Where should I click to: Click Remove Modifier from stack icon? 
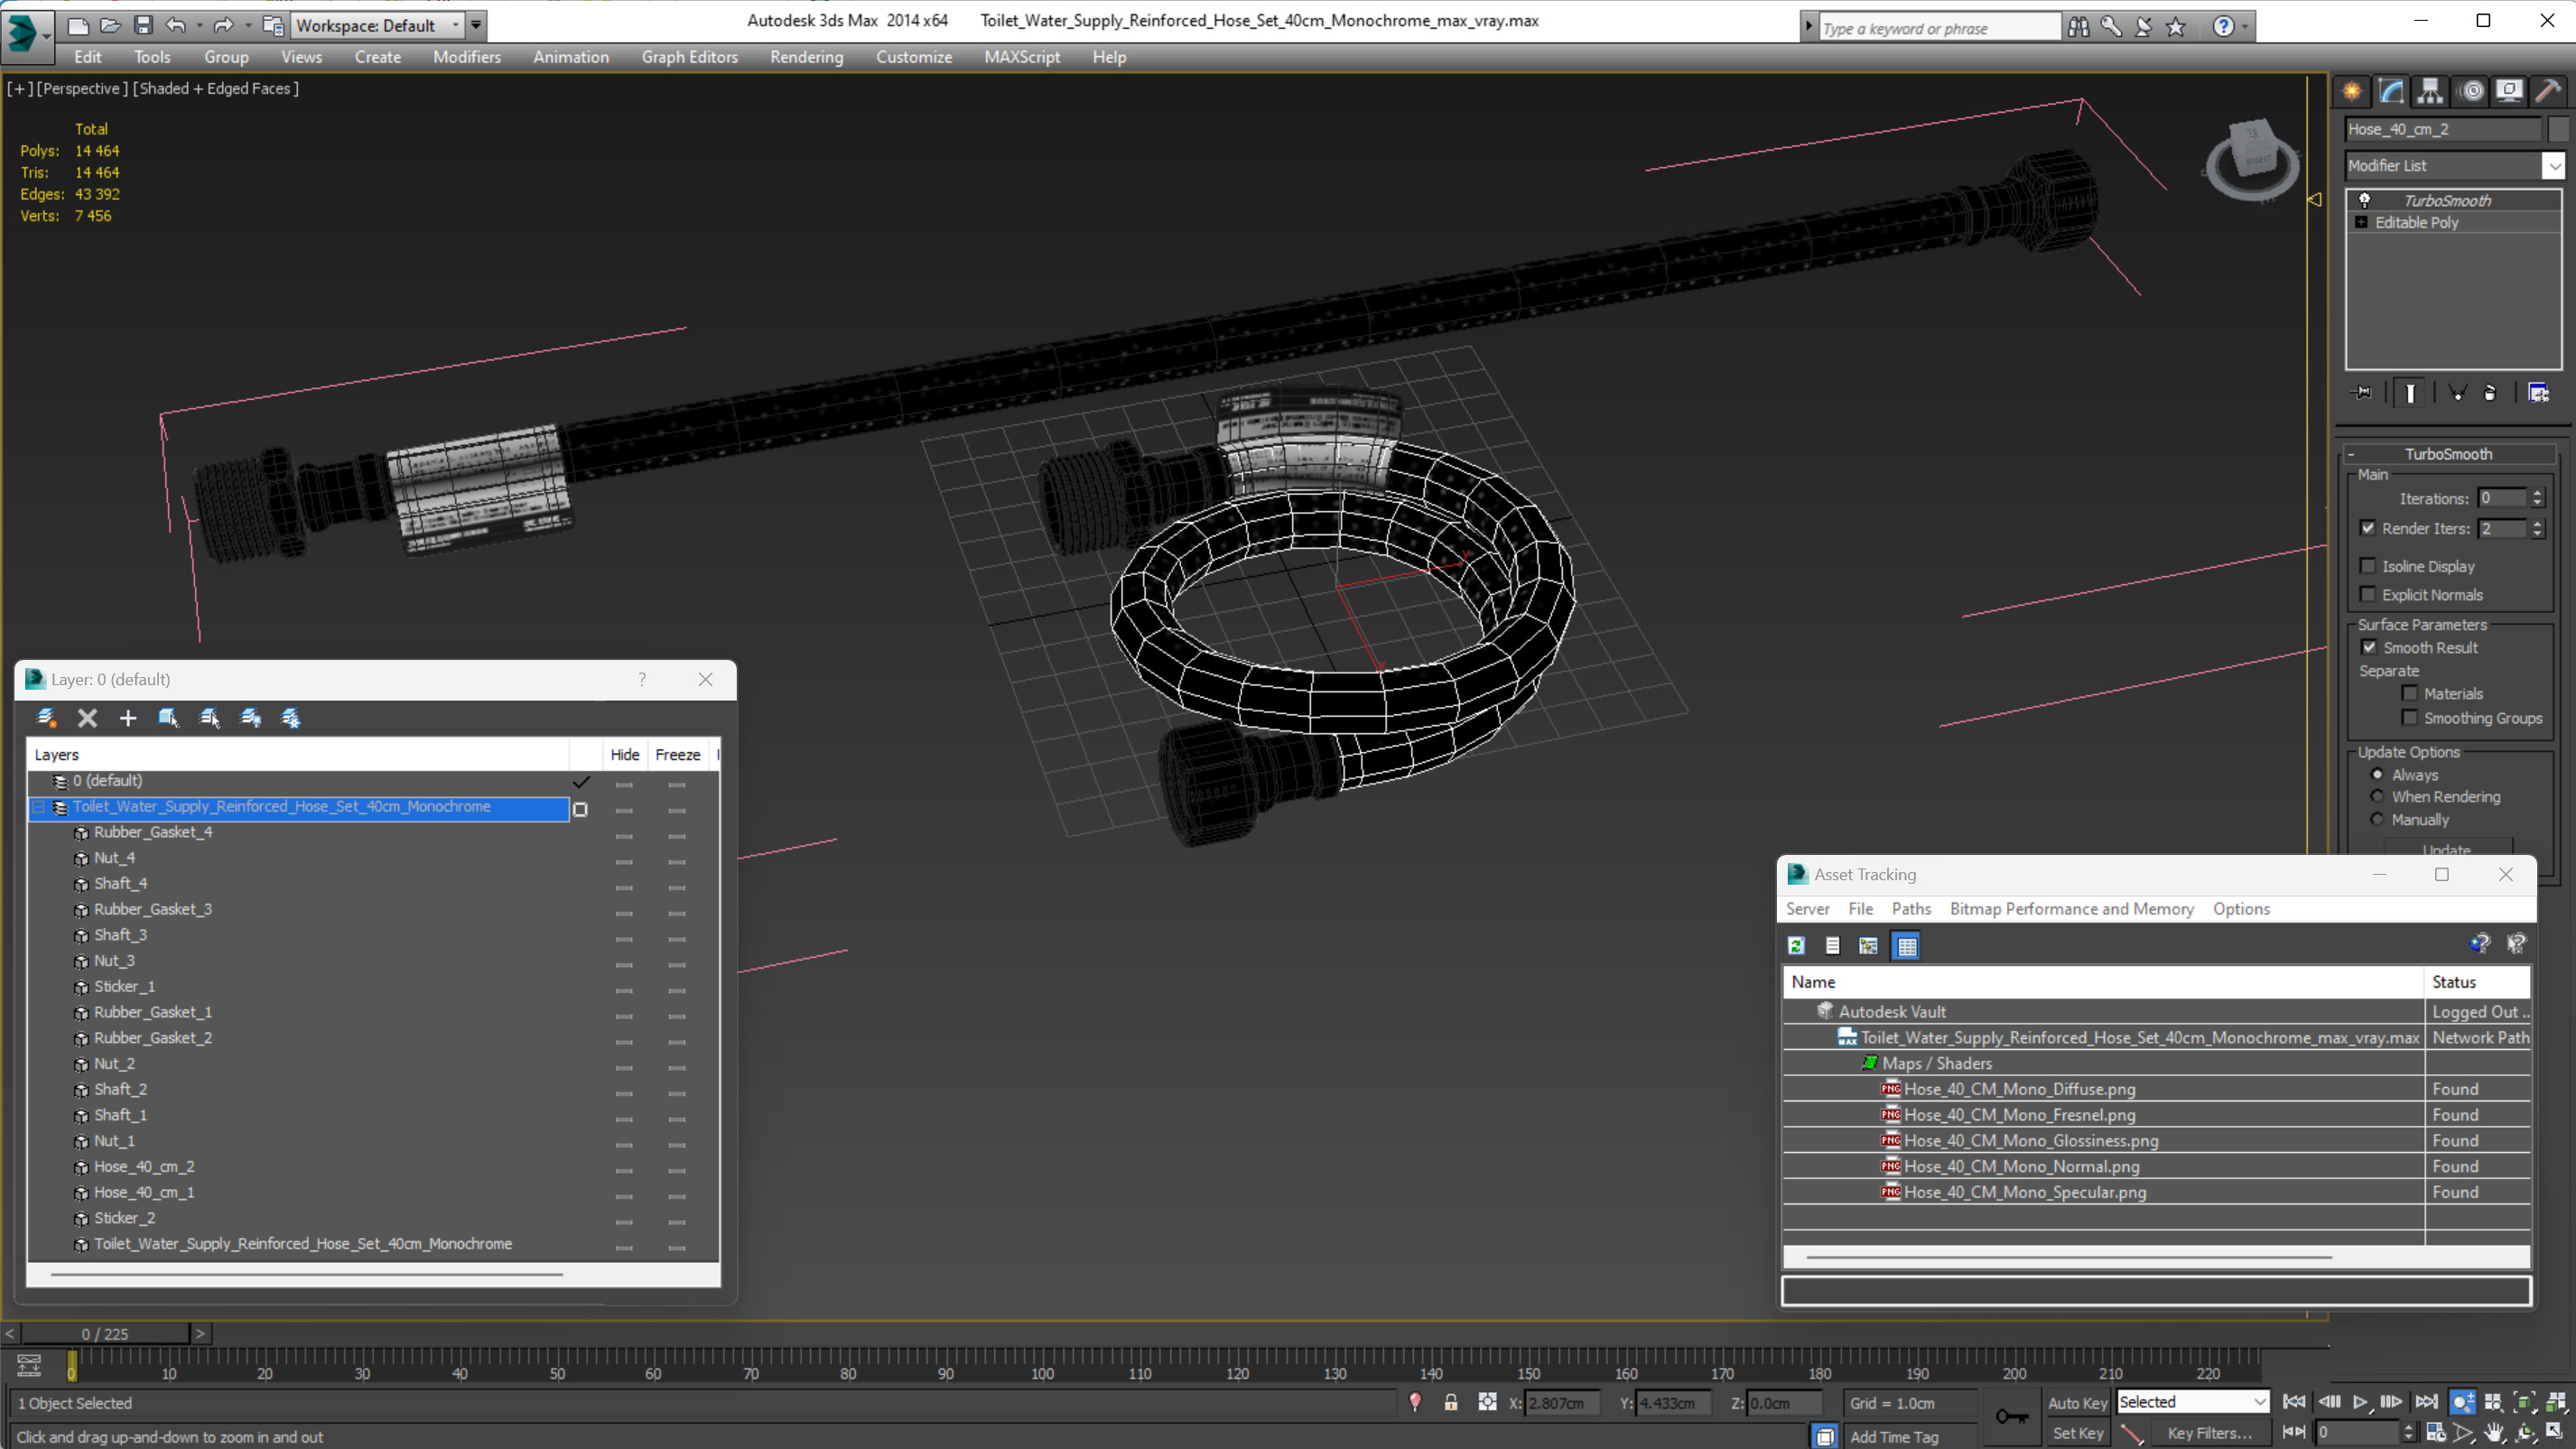[x=2490, y=393]
